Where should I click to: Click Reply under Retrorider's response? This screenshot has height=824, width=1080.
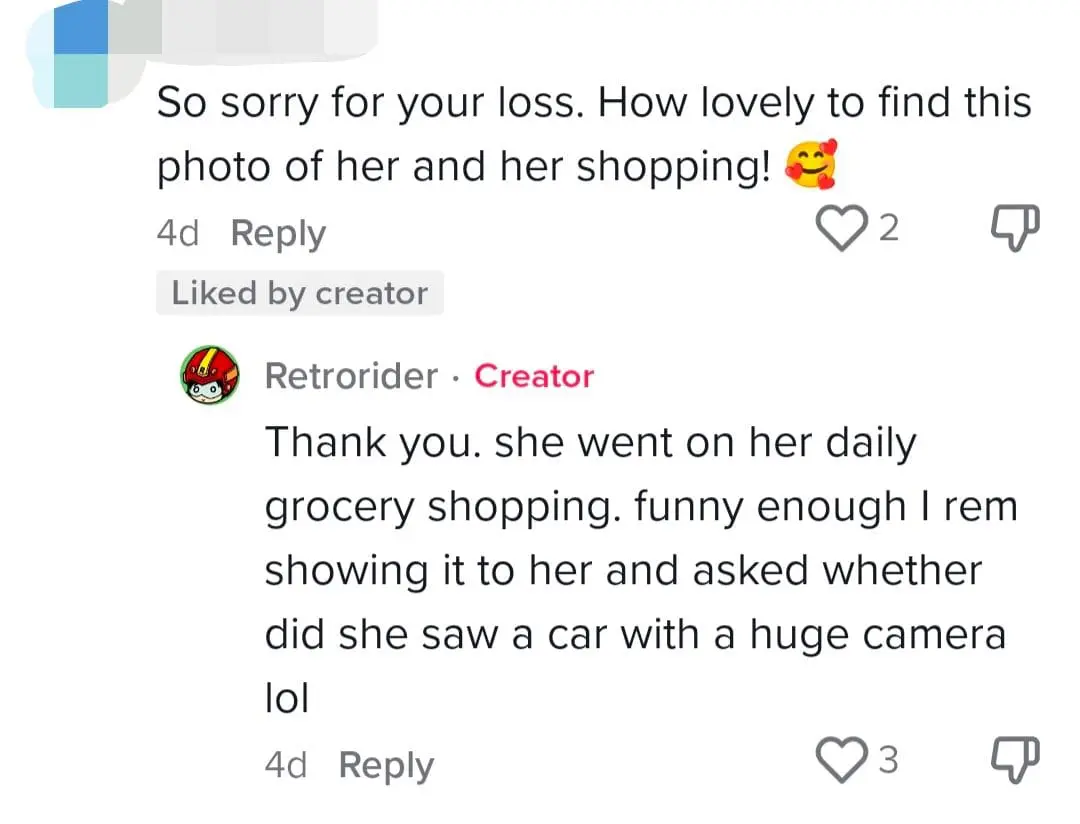[386, 764]
